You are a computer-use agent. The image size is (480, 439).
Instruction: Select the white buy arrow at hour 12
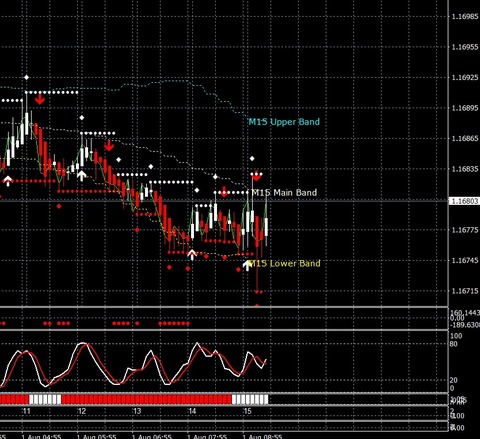(x=82, y=176)
